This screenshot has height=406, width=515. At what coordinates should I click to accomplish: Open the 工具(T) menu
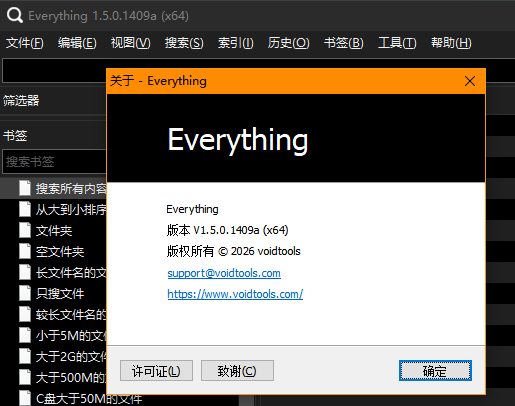[397, 43]
